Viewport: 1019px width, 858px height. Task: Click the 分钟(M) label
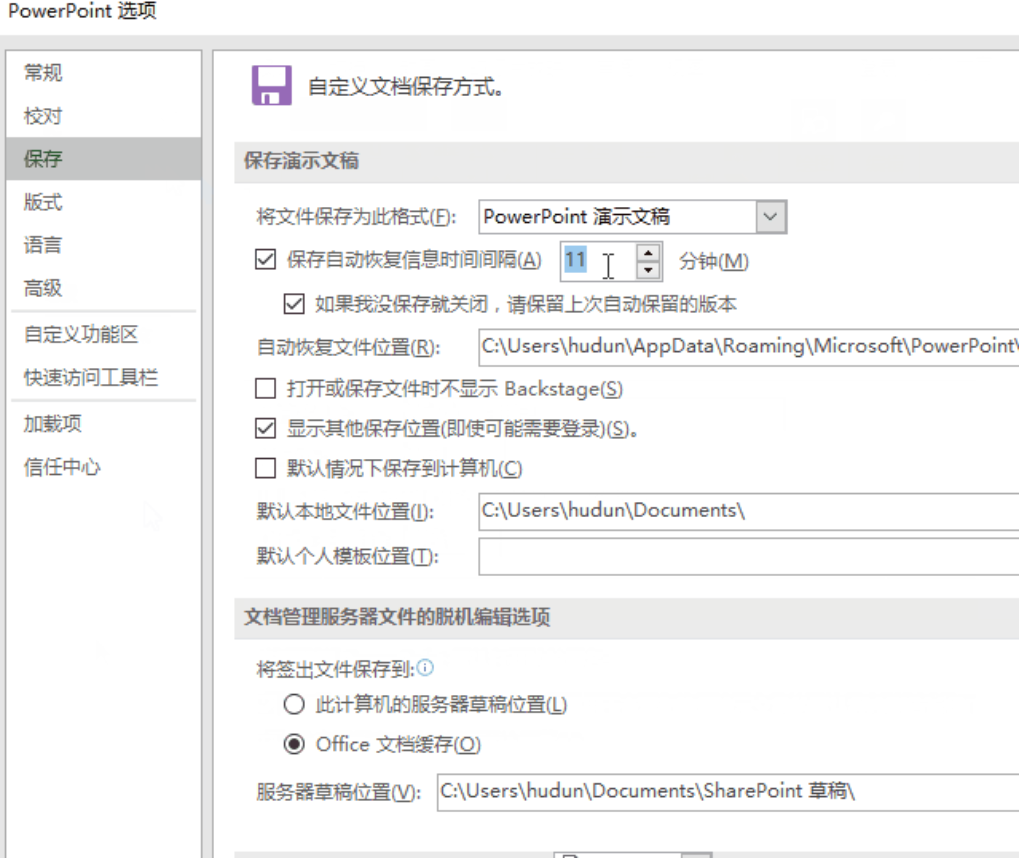714,261
